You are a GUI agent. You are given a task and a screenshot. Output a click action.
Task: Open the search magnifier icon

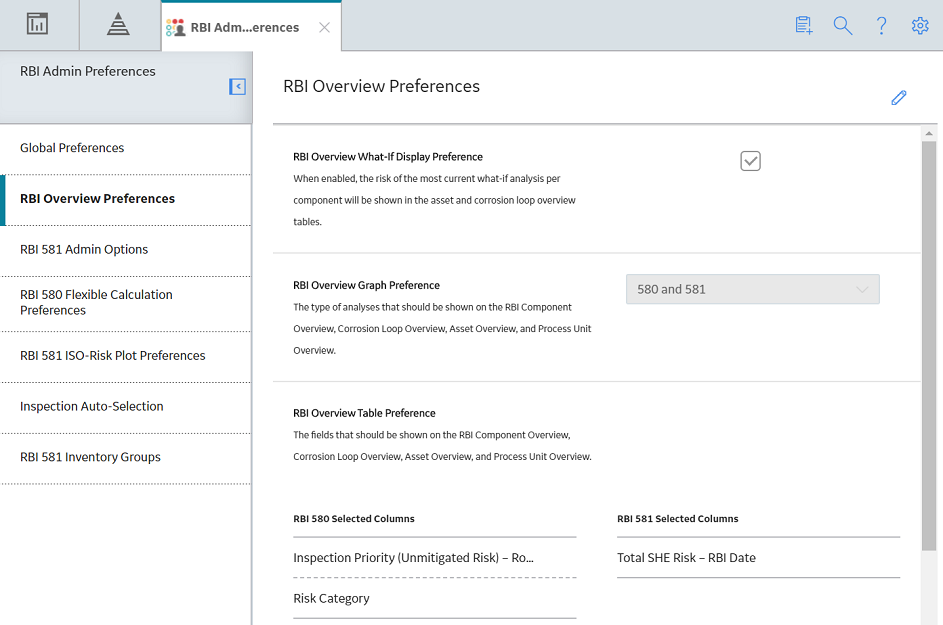point(843,25)
